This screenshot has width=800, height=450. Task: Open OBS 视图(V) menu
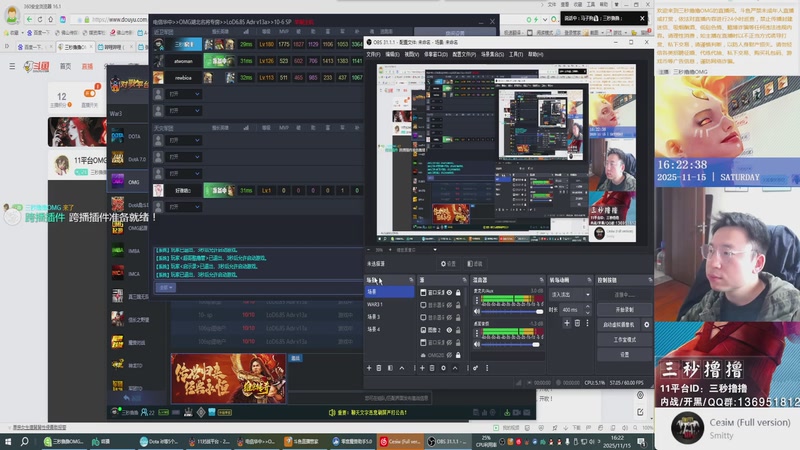[x=412, y=54]
